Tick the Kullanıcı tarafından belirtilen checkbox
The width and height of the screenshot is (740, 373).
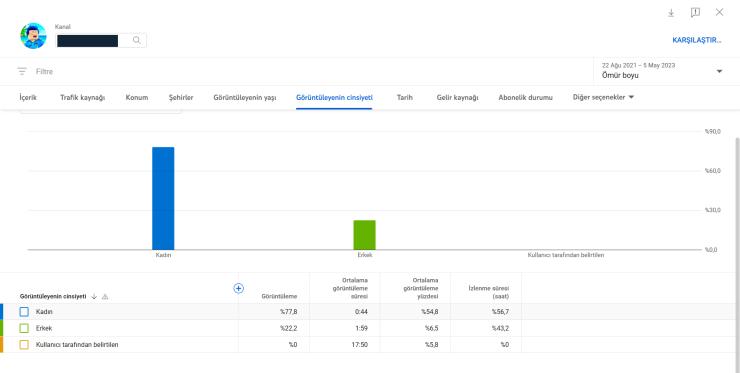24,345
